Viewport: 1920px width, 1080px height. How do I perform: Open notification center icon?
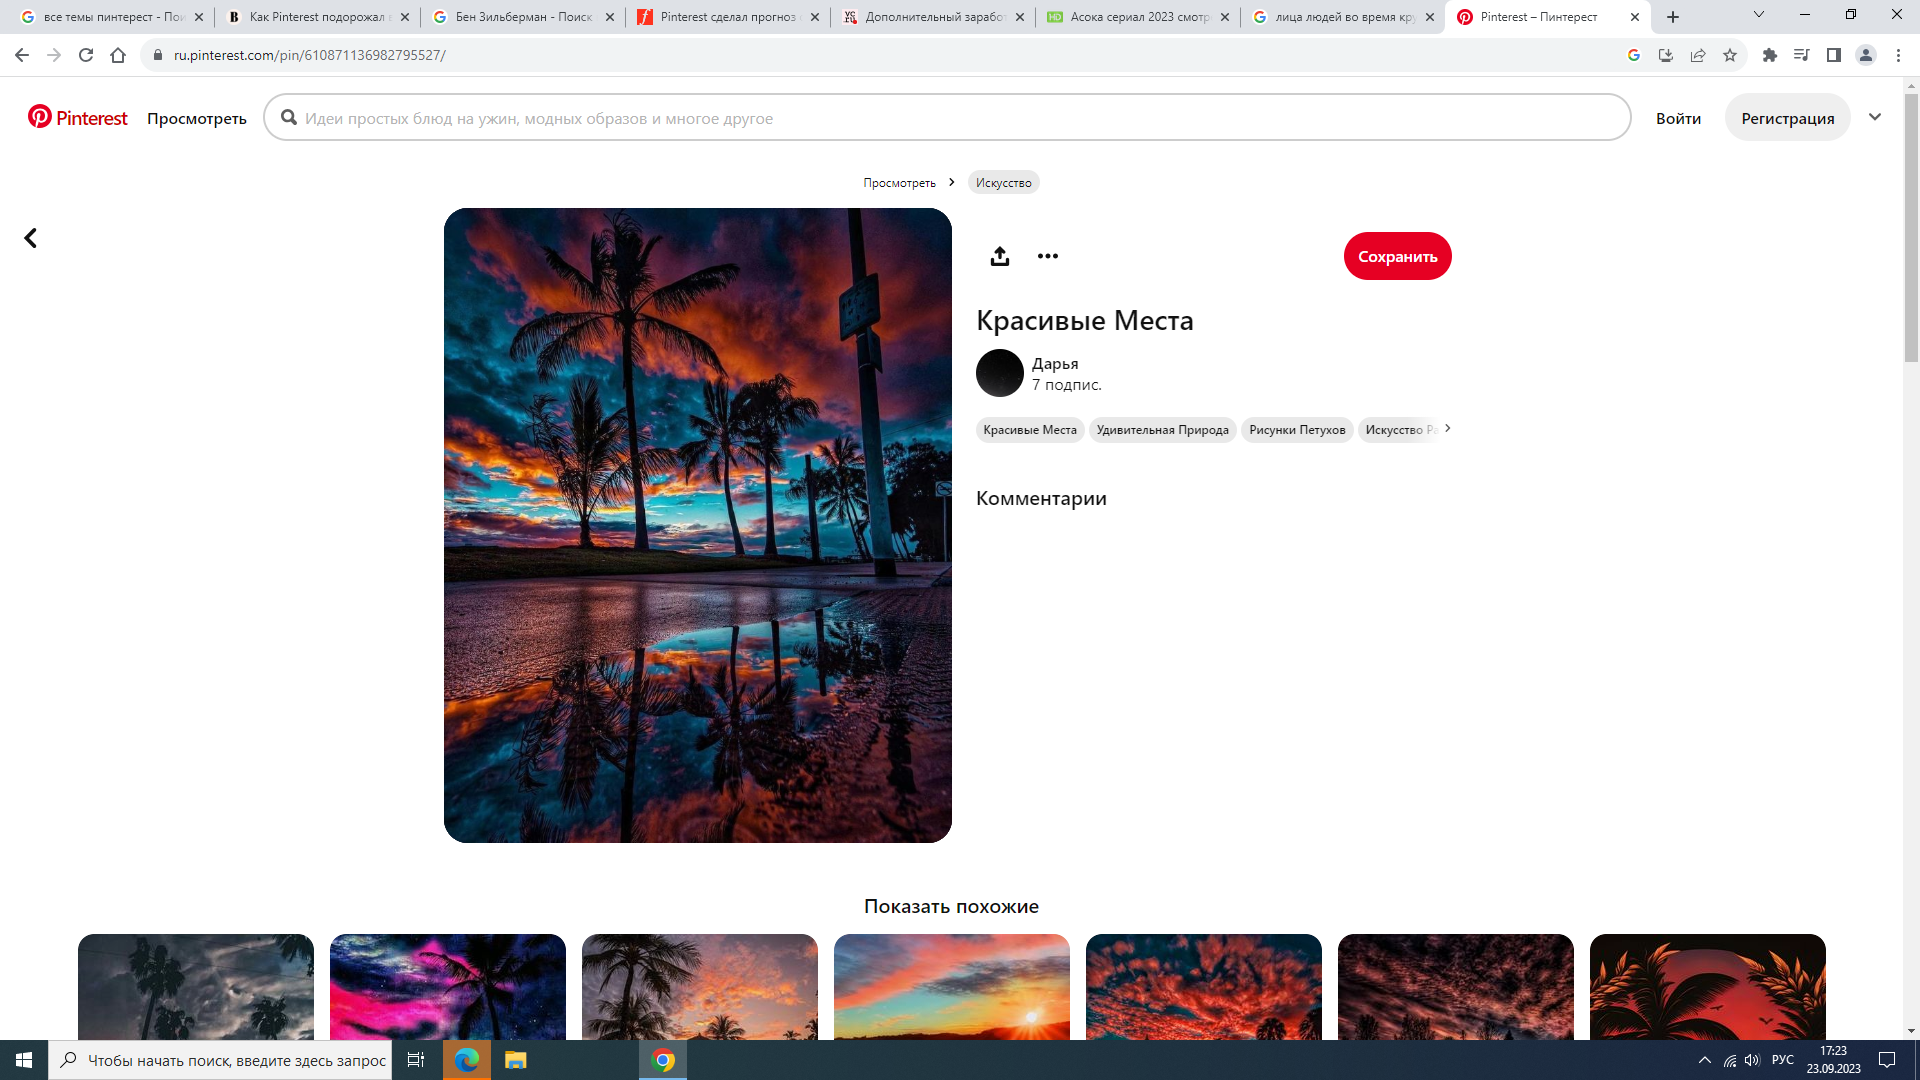(x=1887, y=1060)
